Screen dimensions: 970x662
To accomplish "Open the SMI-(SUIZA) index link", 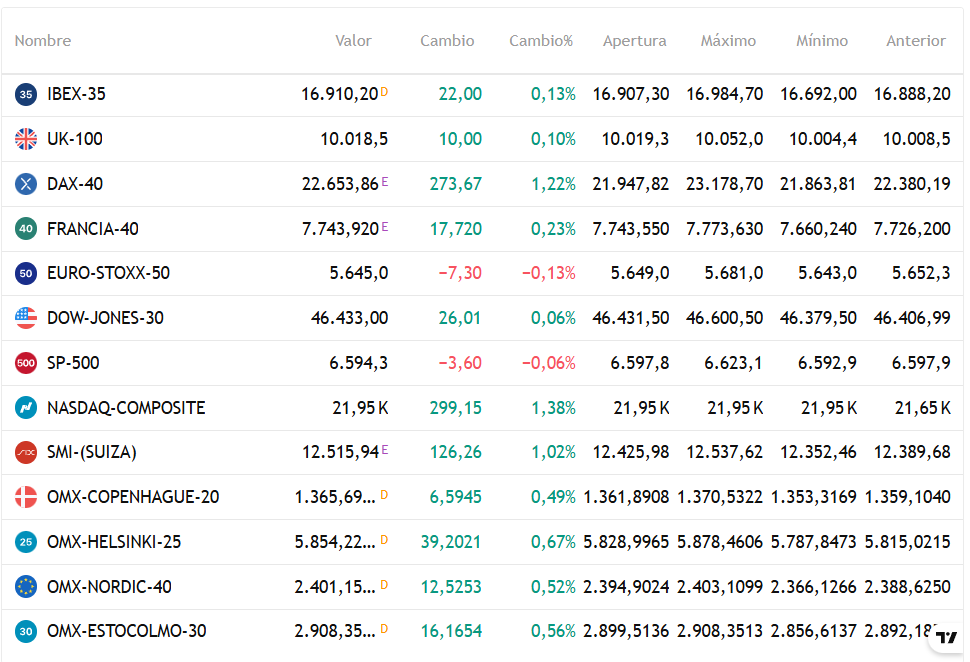I will (91, 452).
